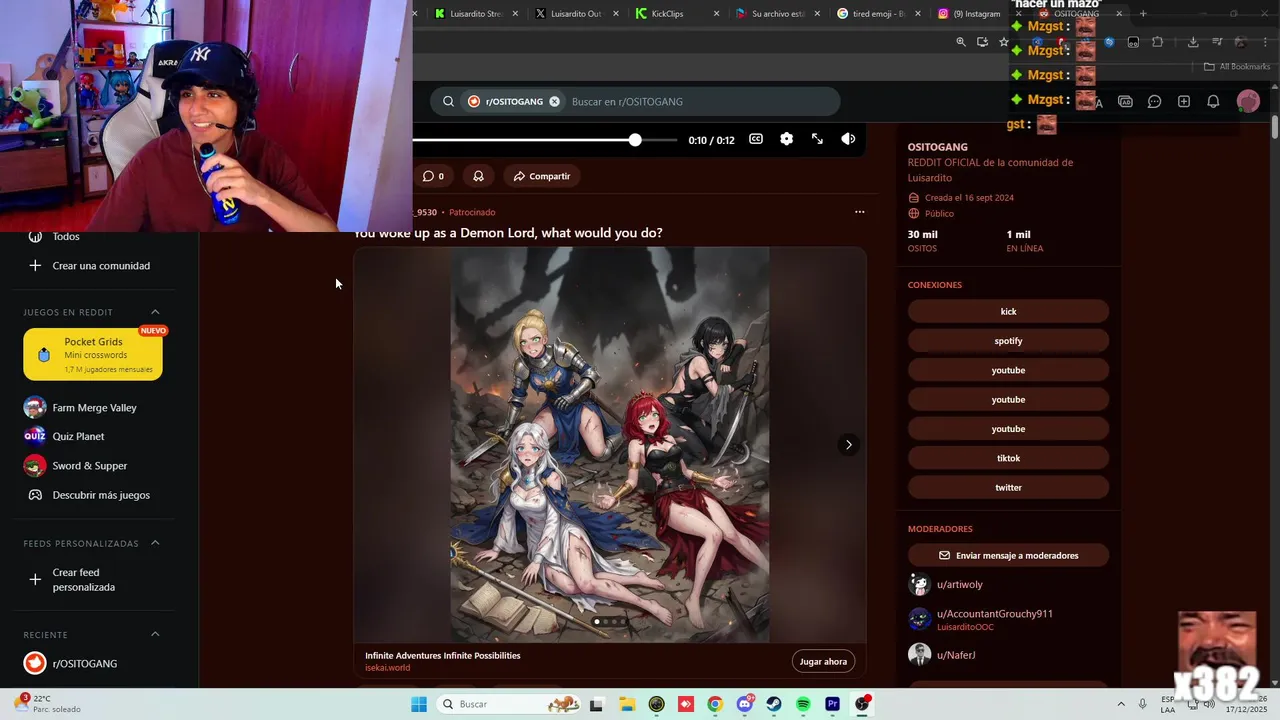Open the Pocket Grids game card
1280x720 pixels.
pos(93,355)
